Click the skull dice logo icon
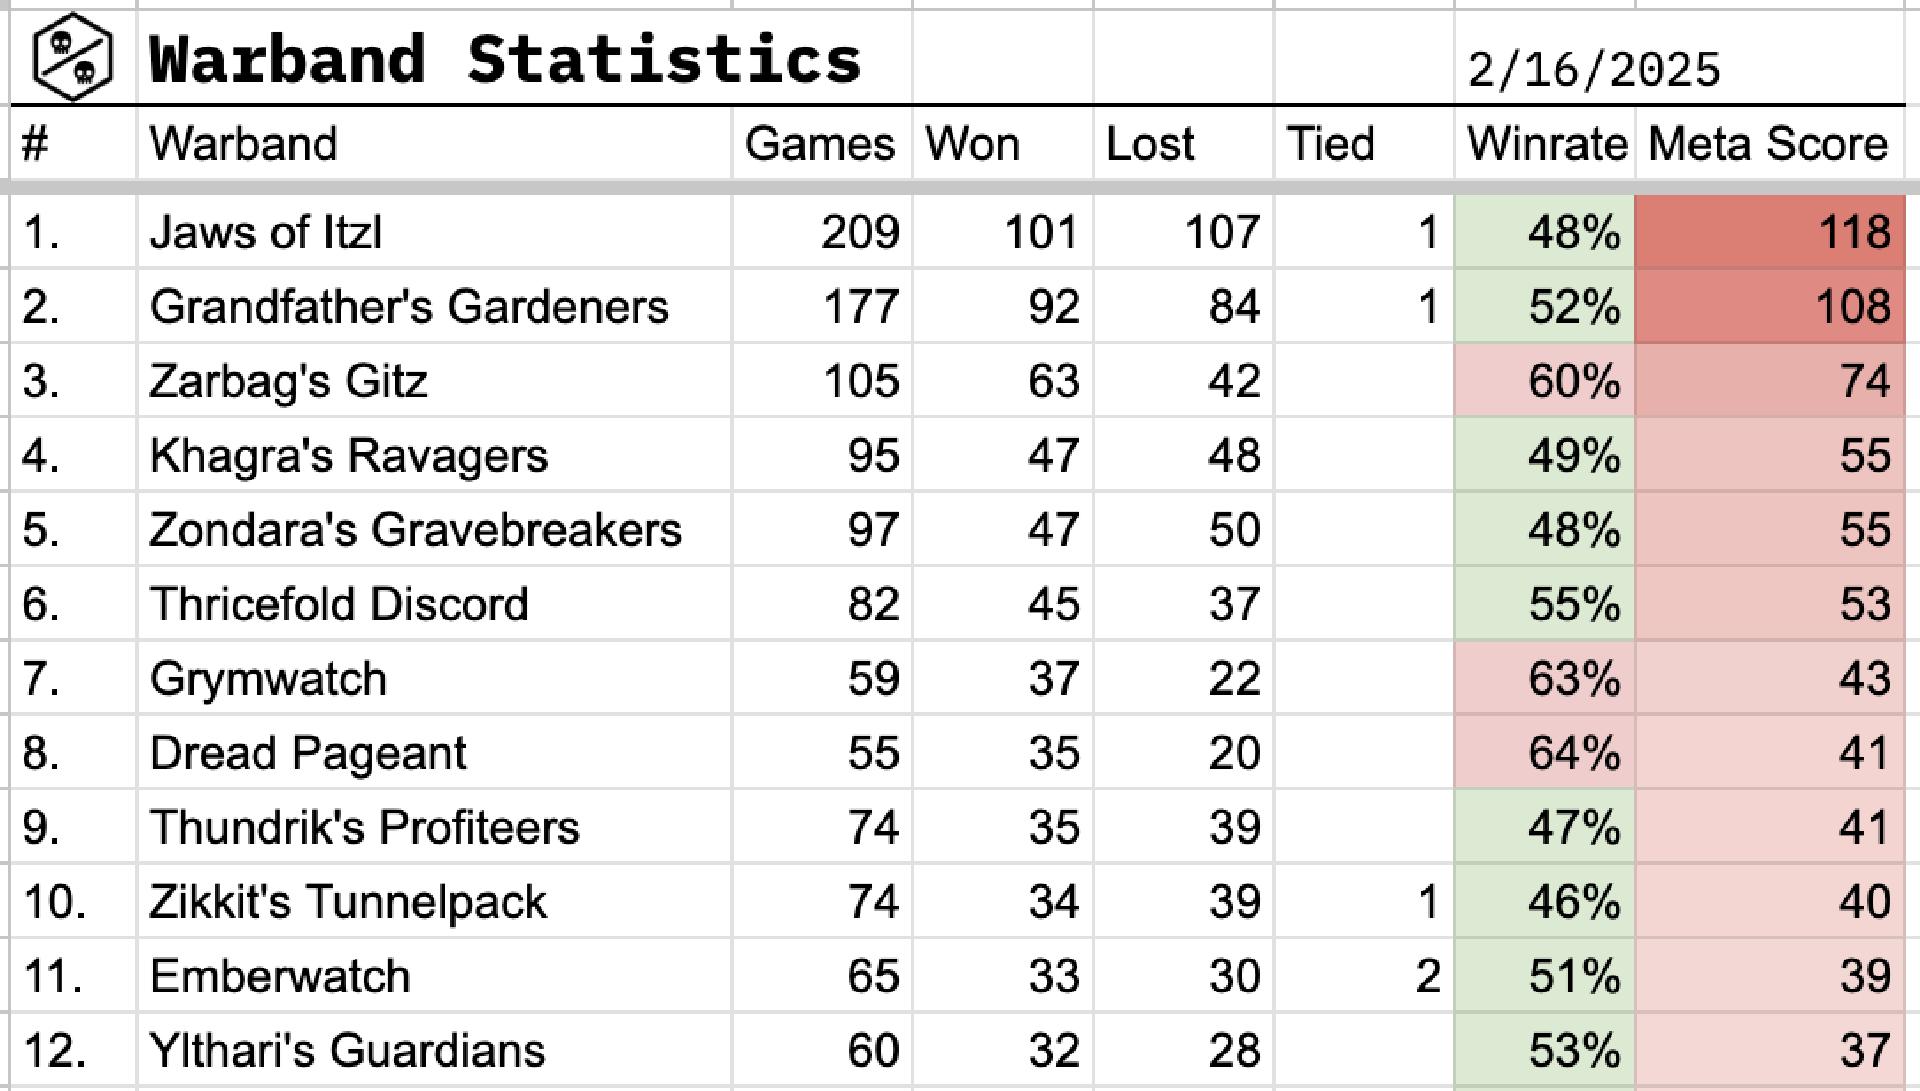 [72, 57]
